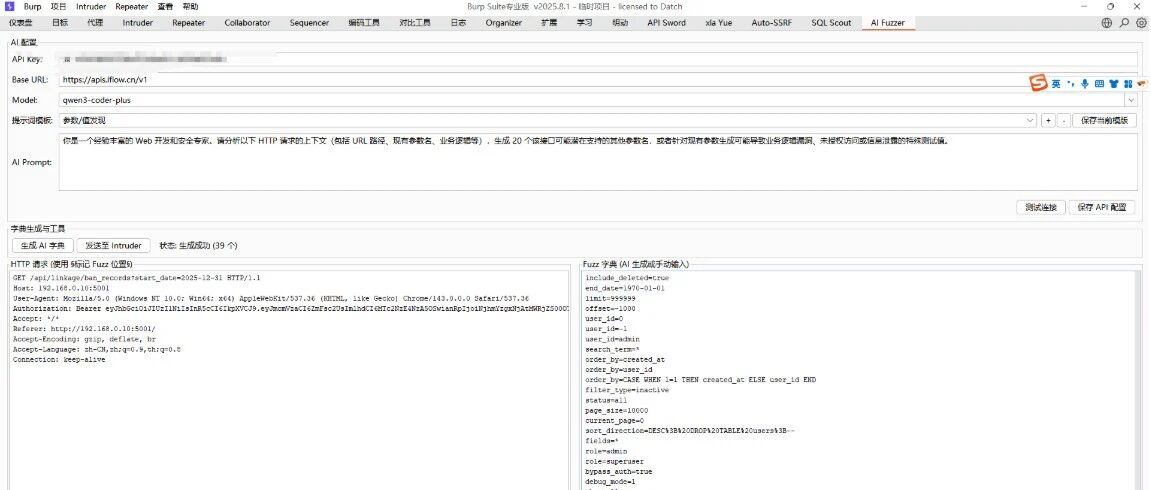Click the limit=999999 fuzz entry
1151x490 pixels.
pyautogui.click(x=610, y=299)
